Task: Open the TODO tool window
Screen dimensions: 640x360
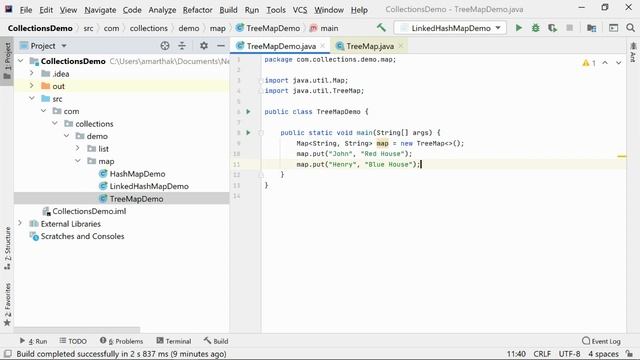Action: pyautogui.click(x=73, y=341)
